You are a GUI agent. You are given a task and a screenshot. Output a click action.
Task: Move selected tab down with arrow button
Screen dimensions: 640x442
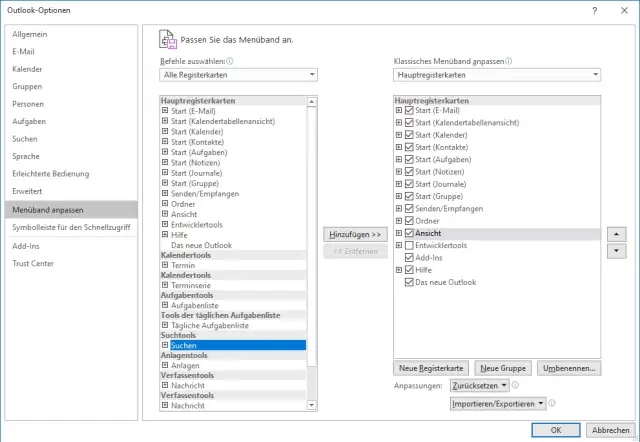[x=616, y=251]
